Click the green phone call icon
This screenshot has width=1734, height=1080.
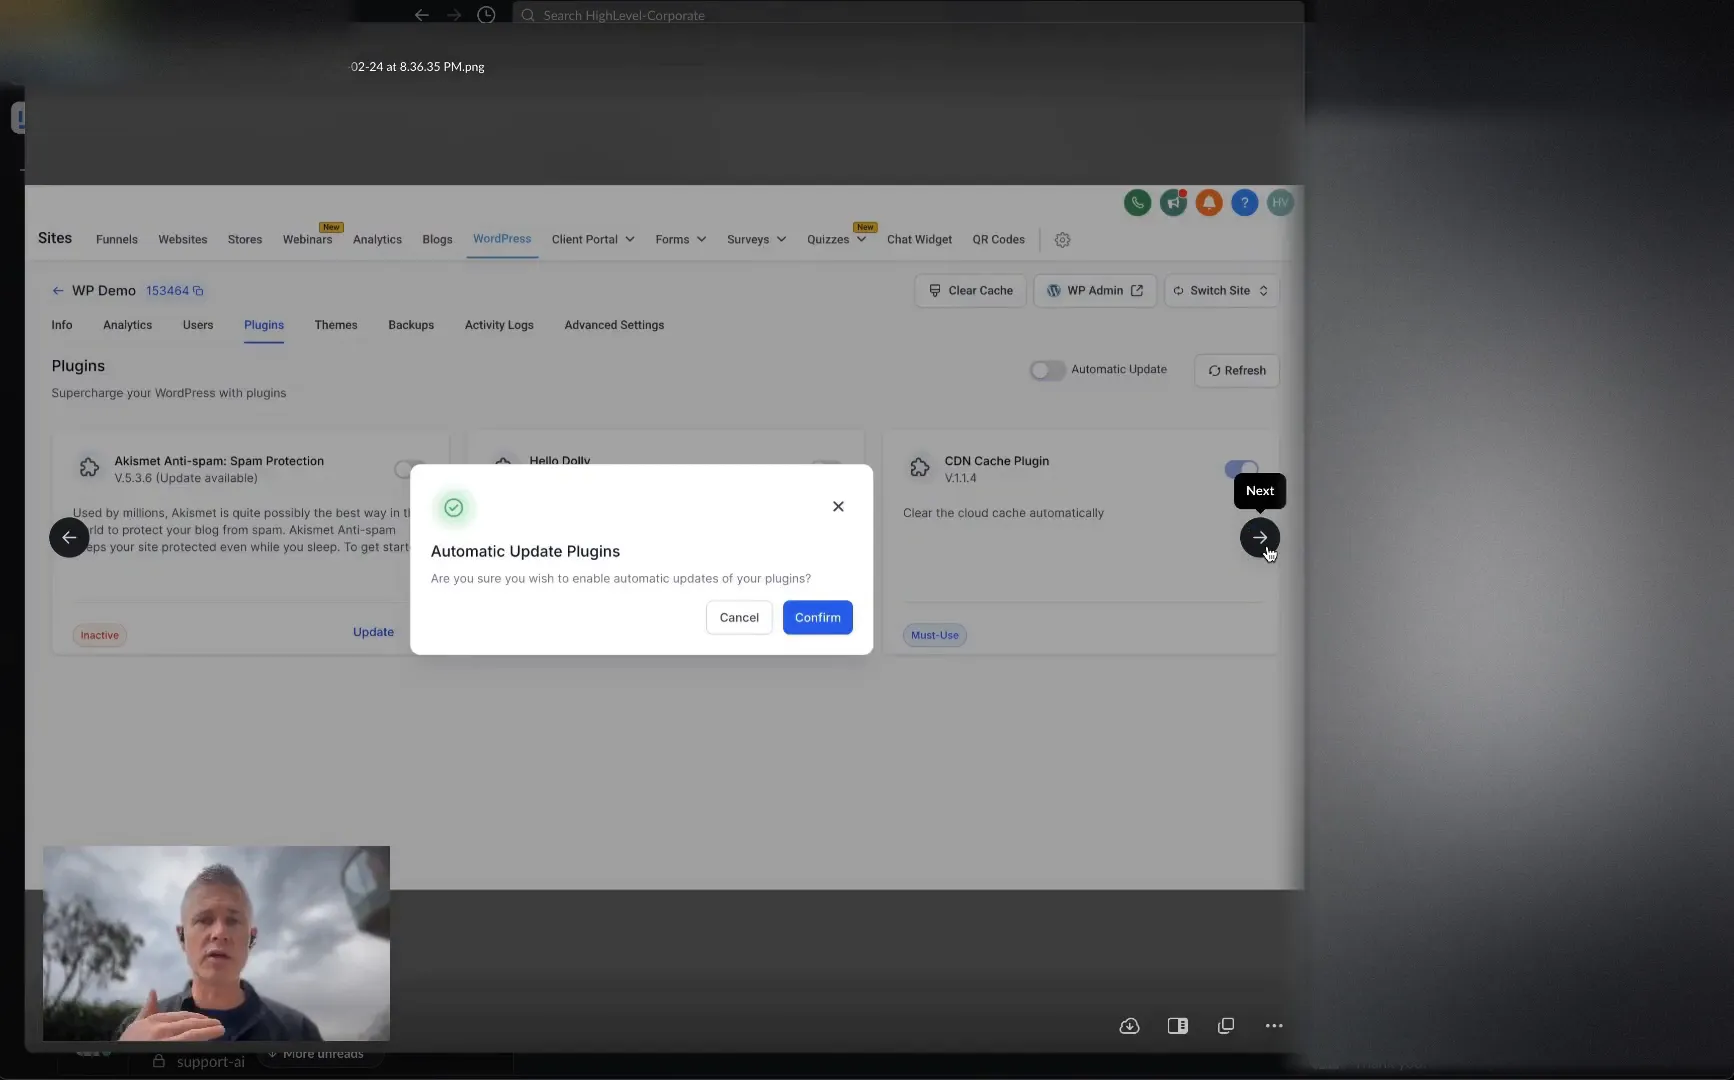[x=1137, y=203]
